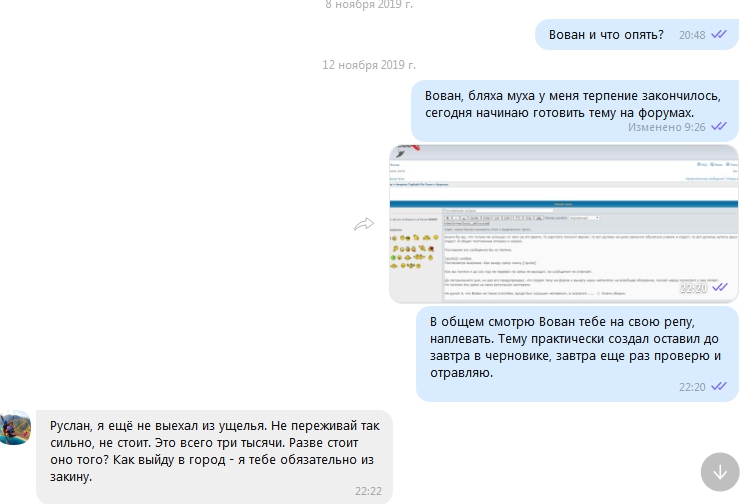Click read checkmarks on "Вован и что опять?"

click(719, 34)
